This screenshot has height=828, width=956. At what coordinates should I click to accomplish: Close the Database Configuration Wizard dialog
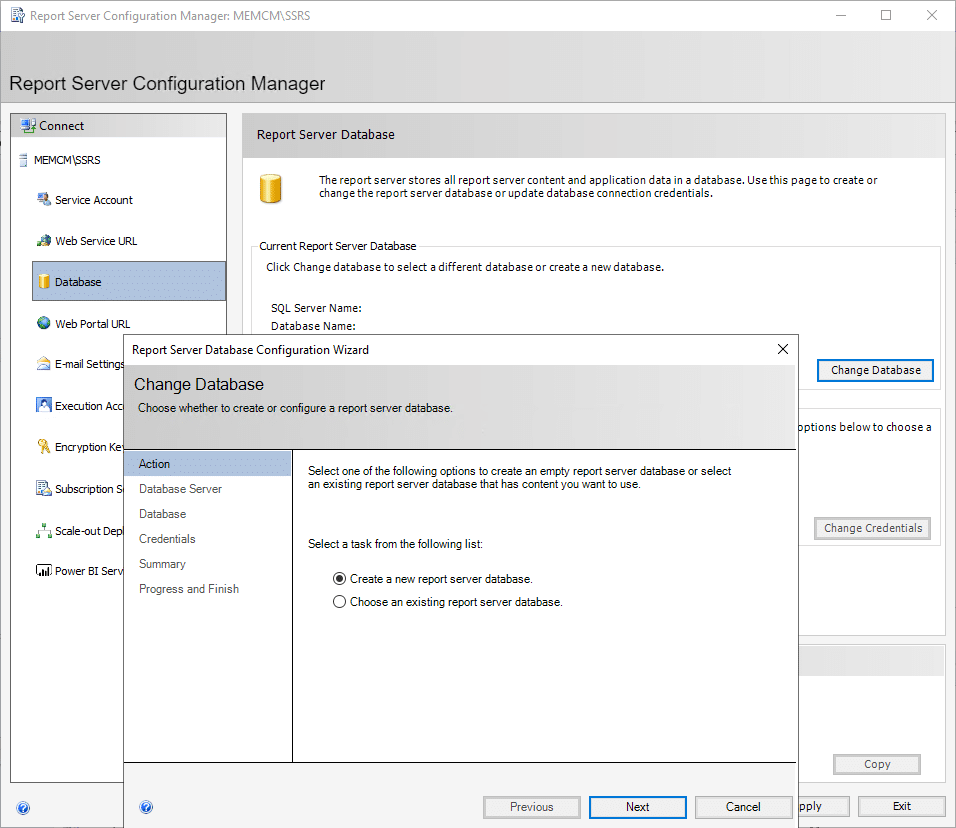pos(783,349)
